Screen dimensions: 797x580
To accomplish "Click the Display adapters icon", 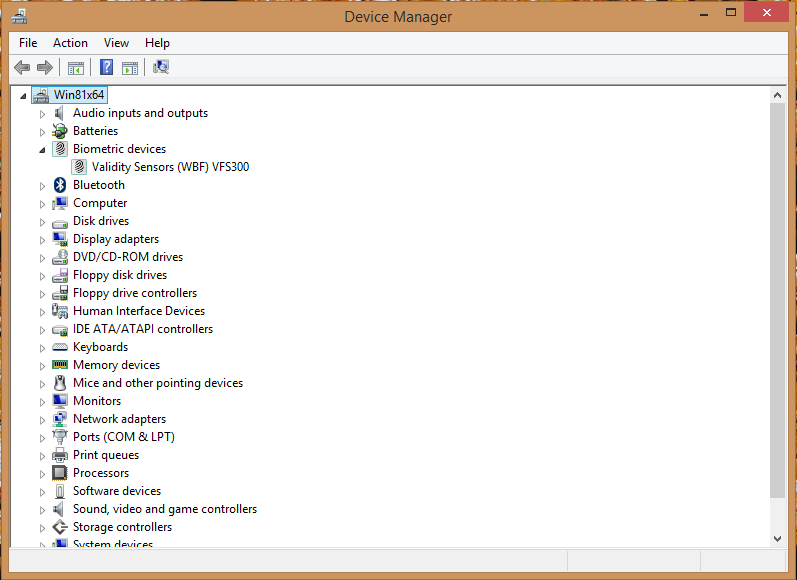I will pos(59,239).
